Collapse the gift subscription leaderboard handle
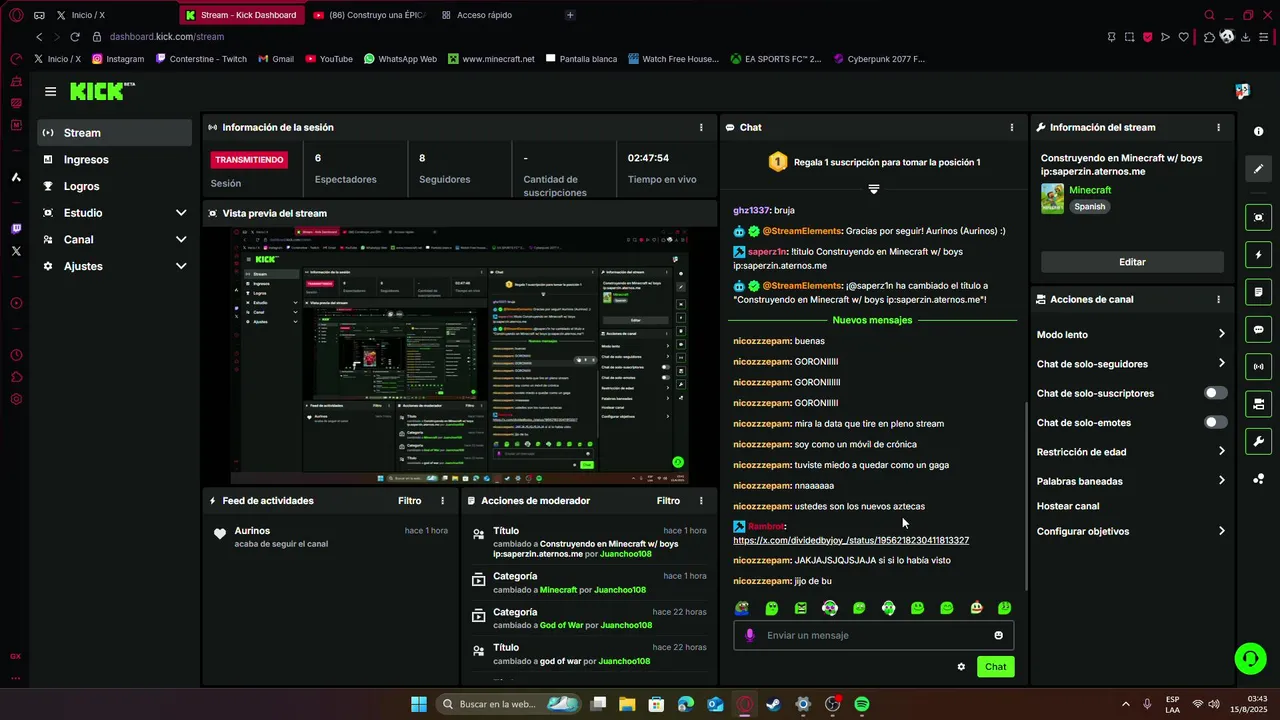 [x=873, y=189]
